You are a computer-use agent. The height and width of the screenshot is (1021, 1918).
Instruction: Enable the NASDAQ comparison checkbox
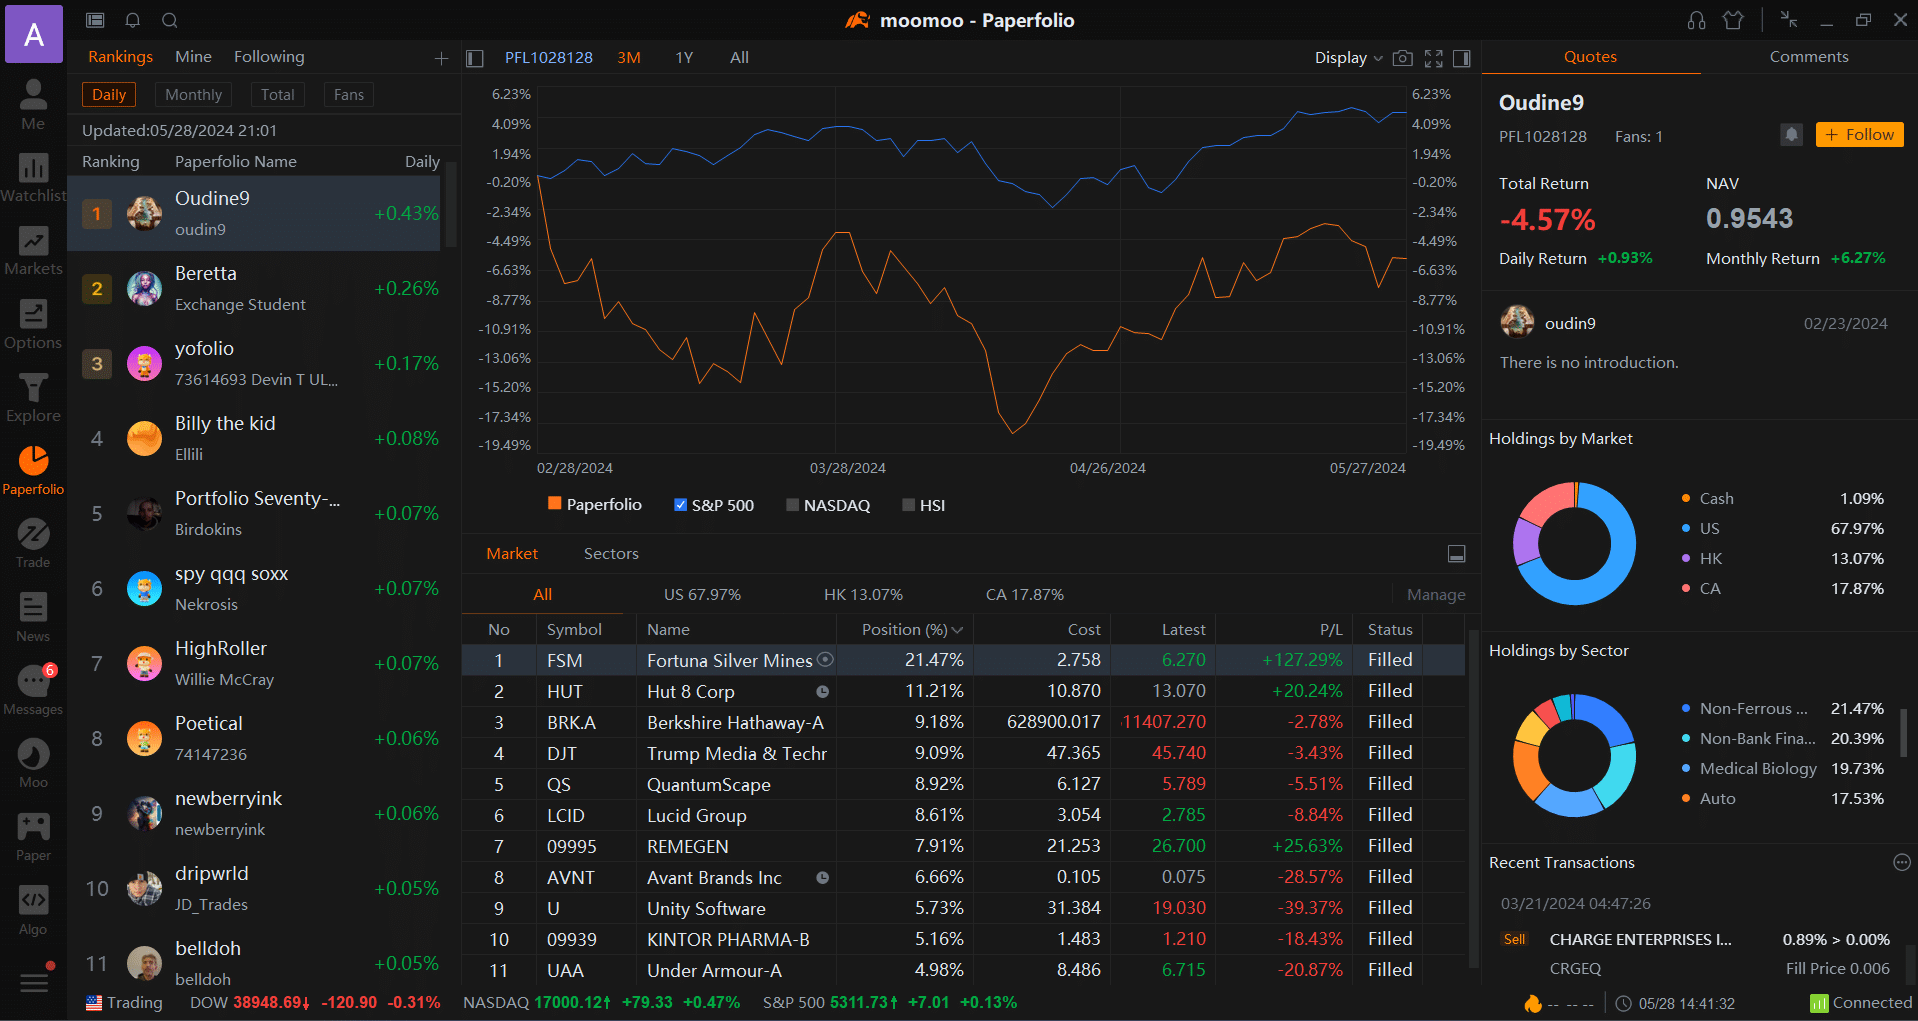point(792,505)
